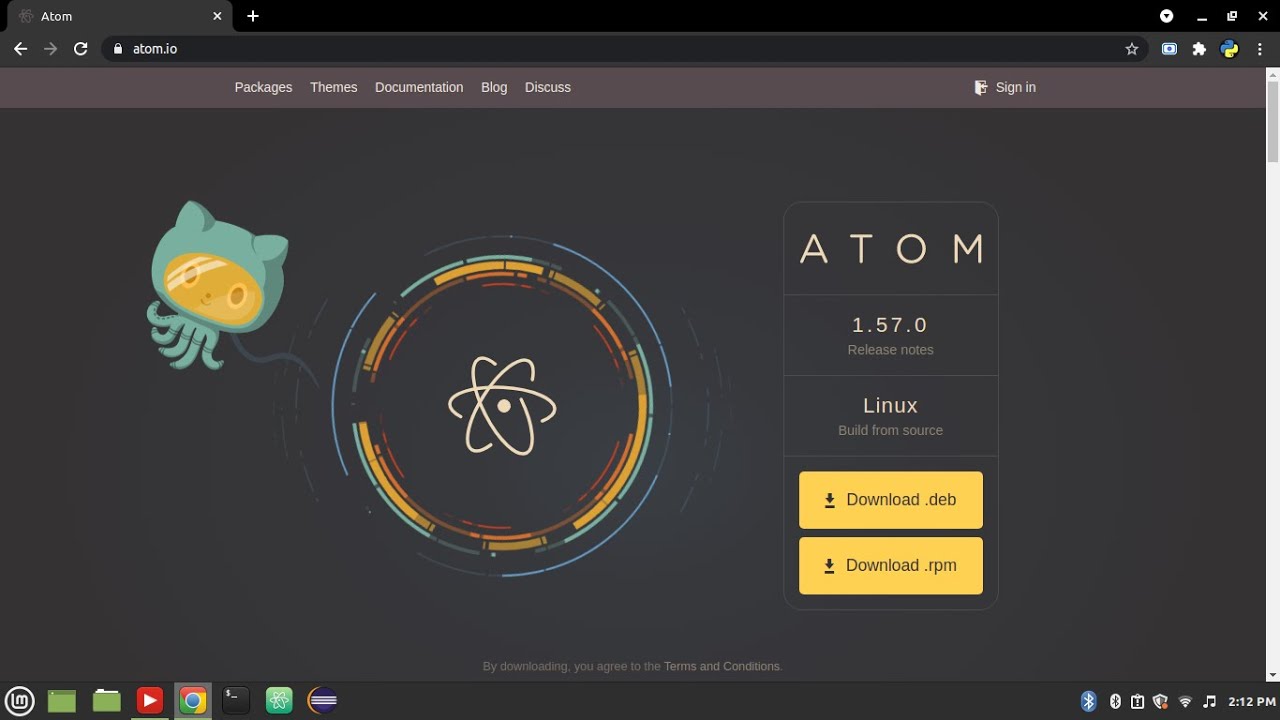The image size is (1280, 720).
Task: View site info via the lock icon
Action: pos(118,49)
